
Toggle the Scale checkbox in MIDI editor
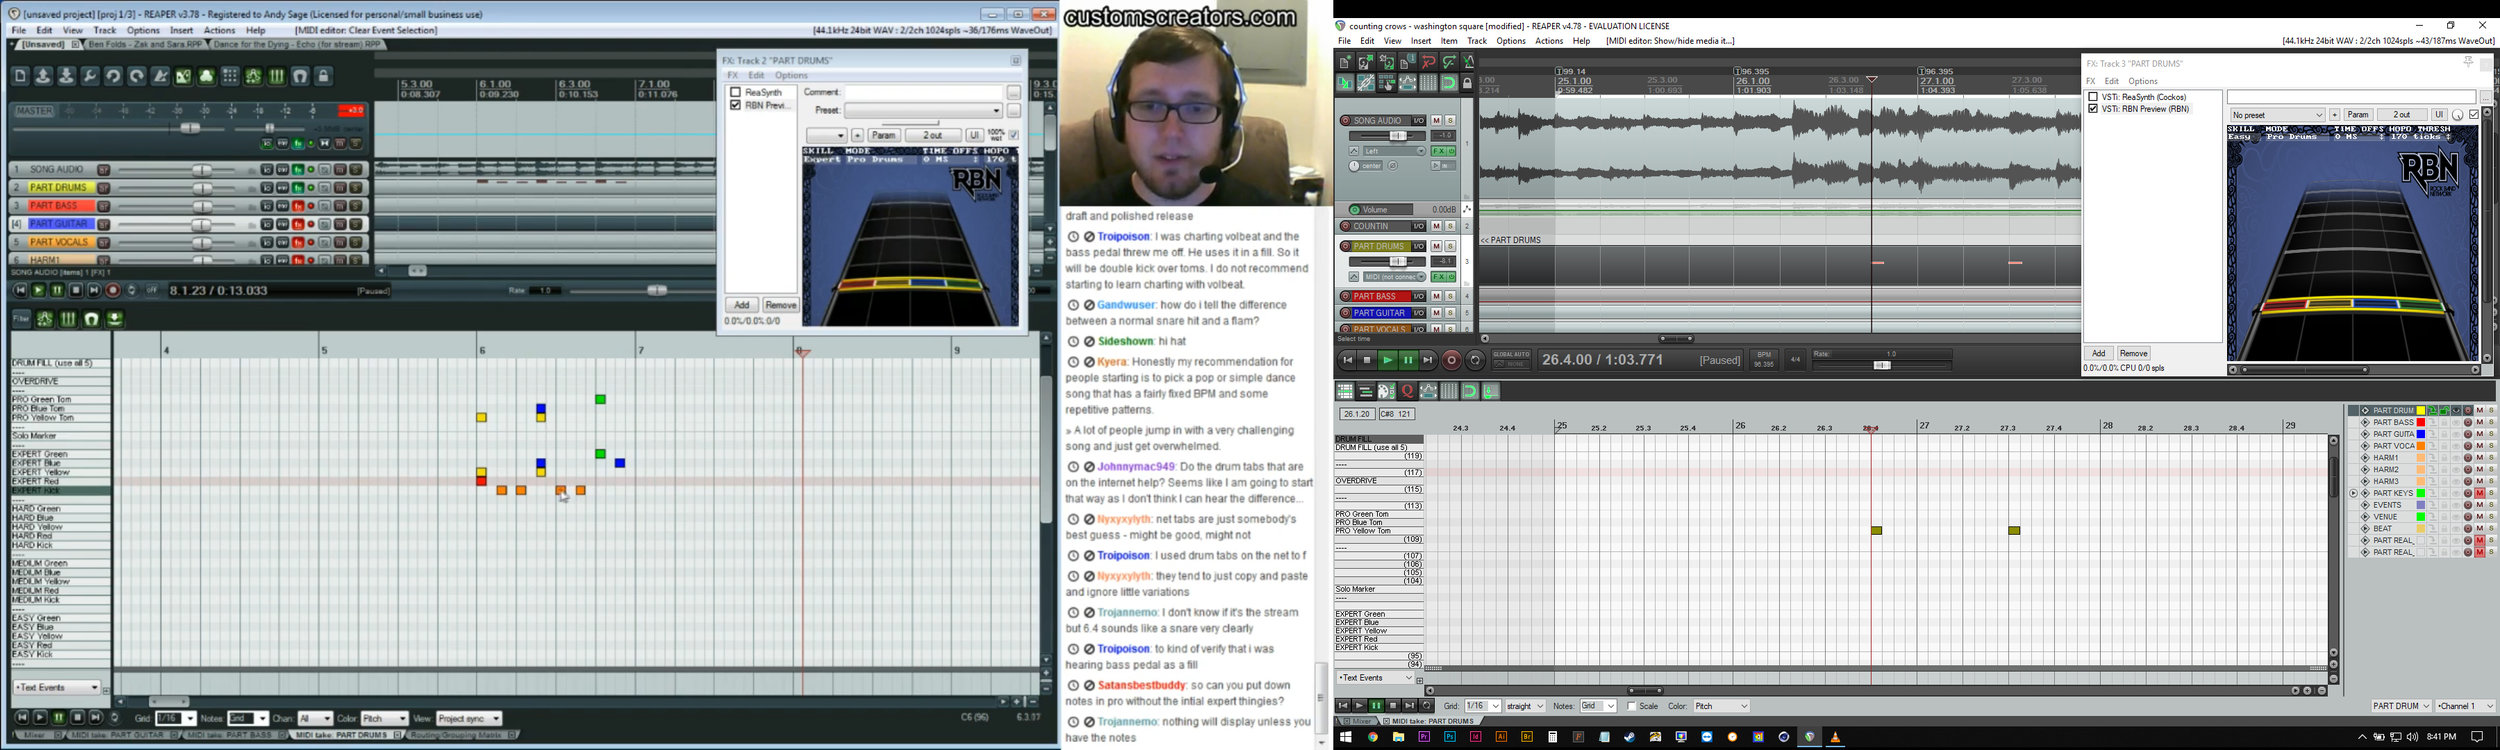(x=1631, y=706)
